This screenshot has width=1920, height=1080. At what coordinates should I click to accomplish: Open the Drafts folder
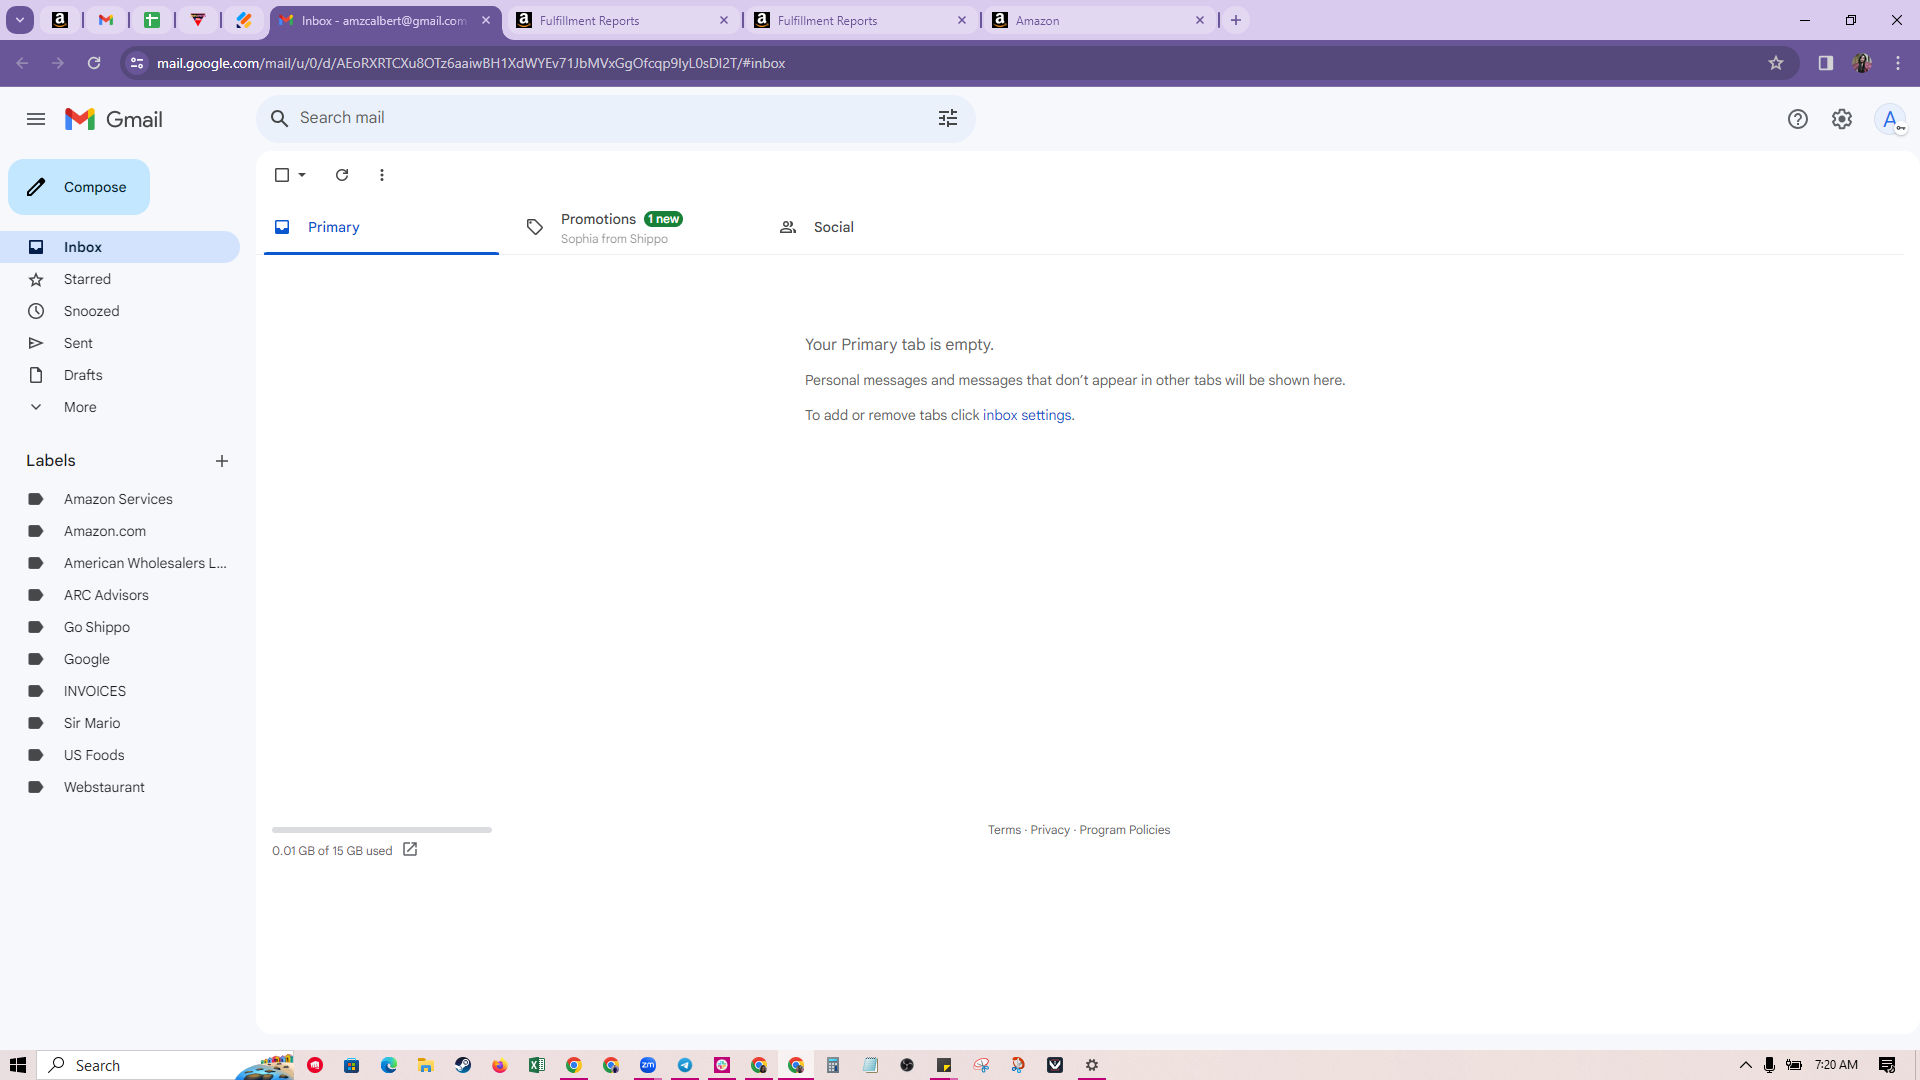pyautogui.click(x=120, y=375)
